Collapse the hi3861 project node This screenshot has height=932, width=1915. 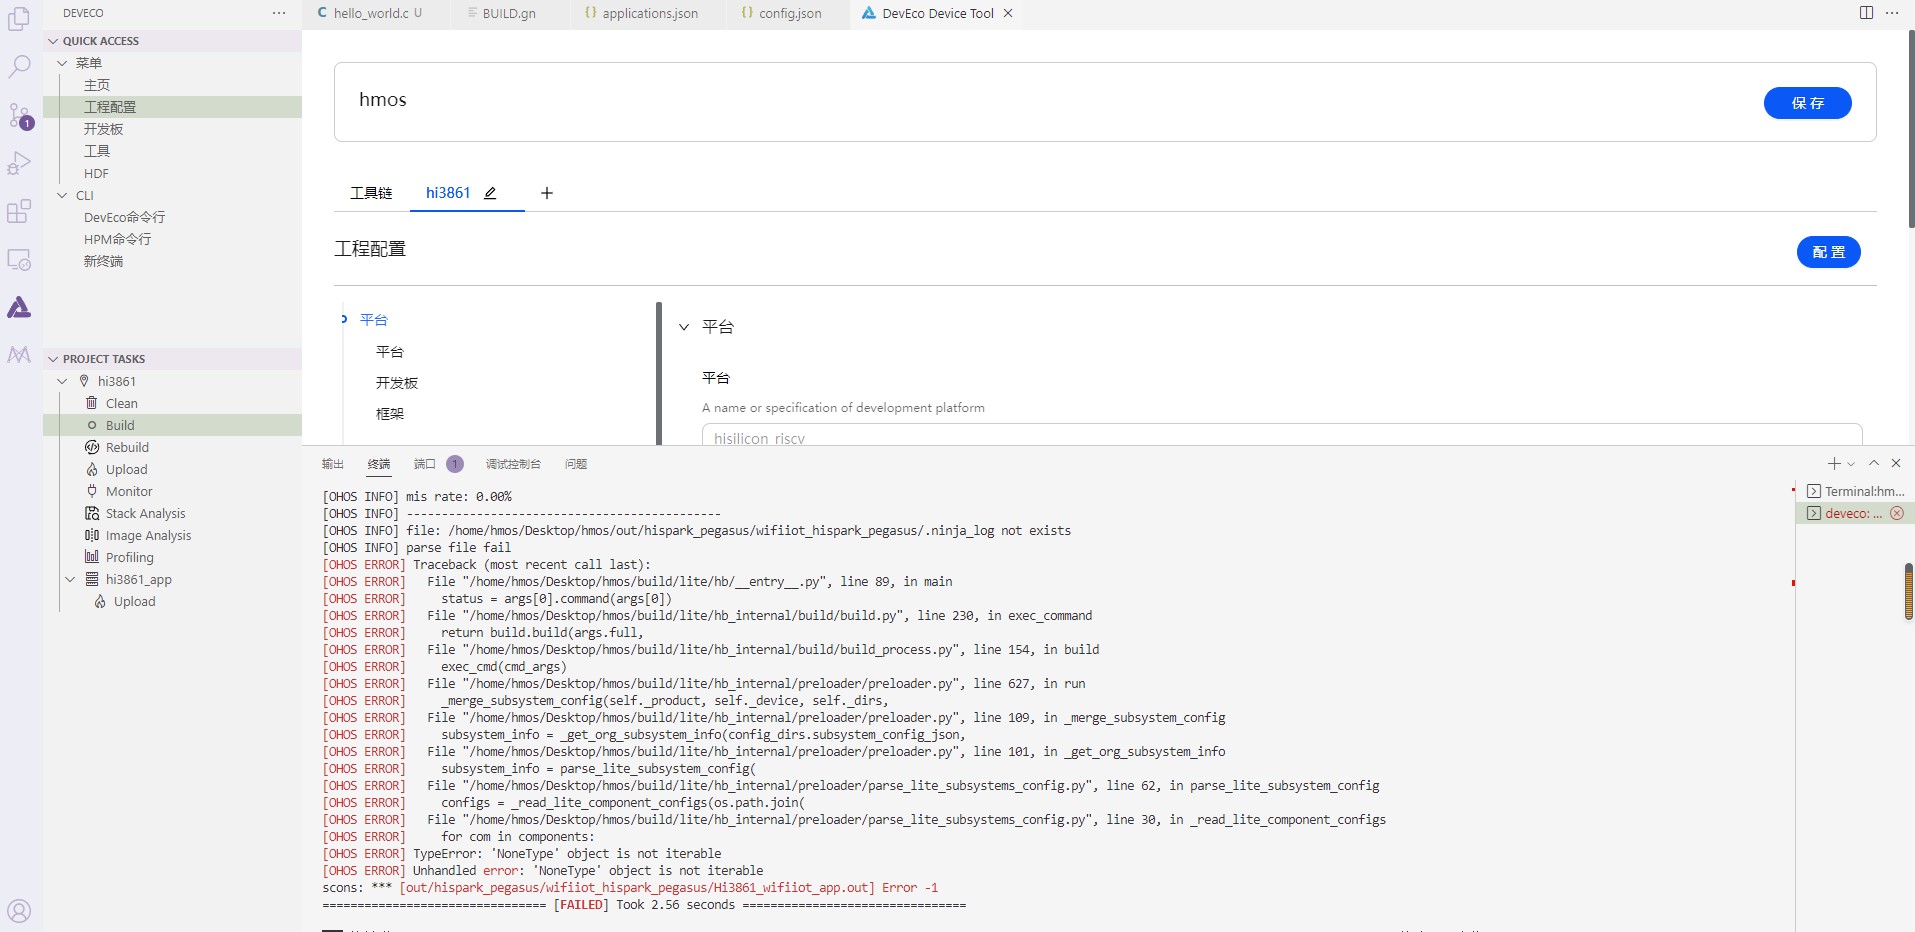coord(62,381)
